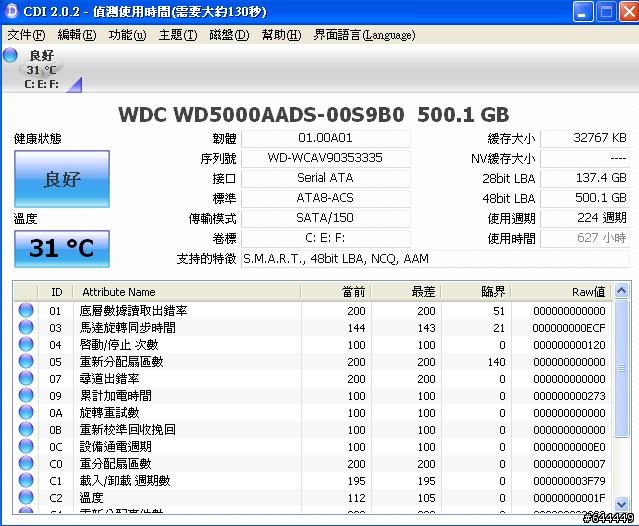This screenshot has width=639, height=526.
Task: Click the buffer size field 32767 KB
Action: [x=585, y=138]
